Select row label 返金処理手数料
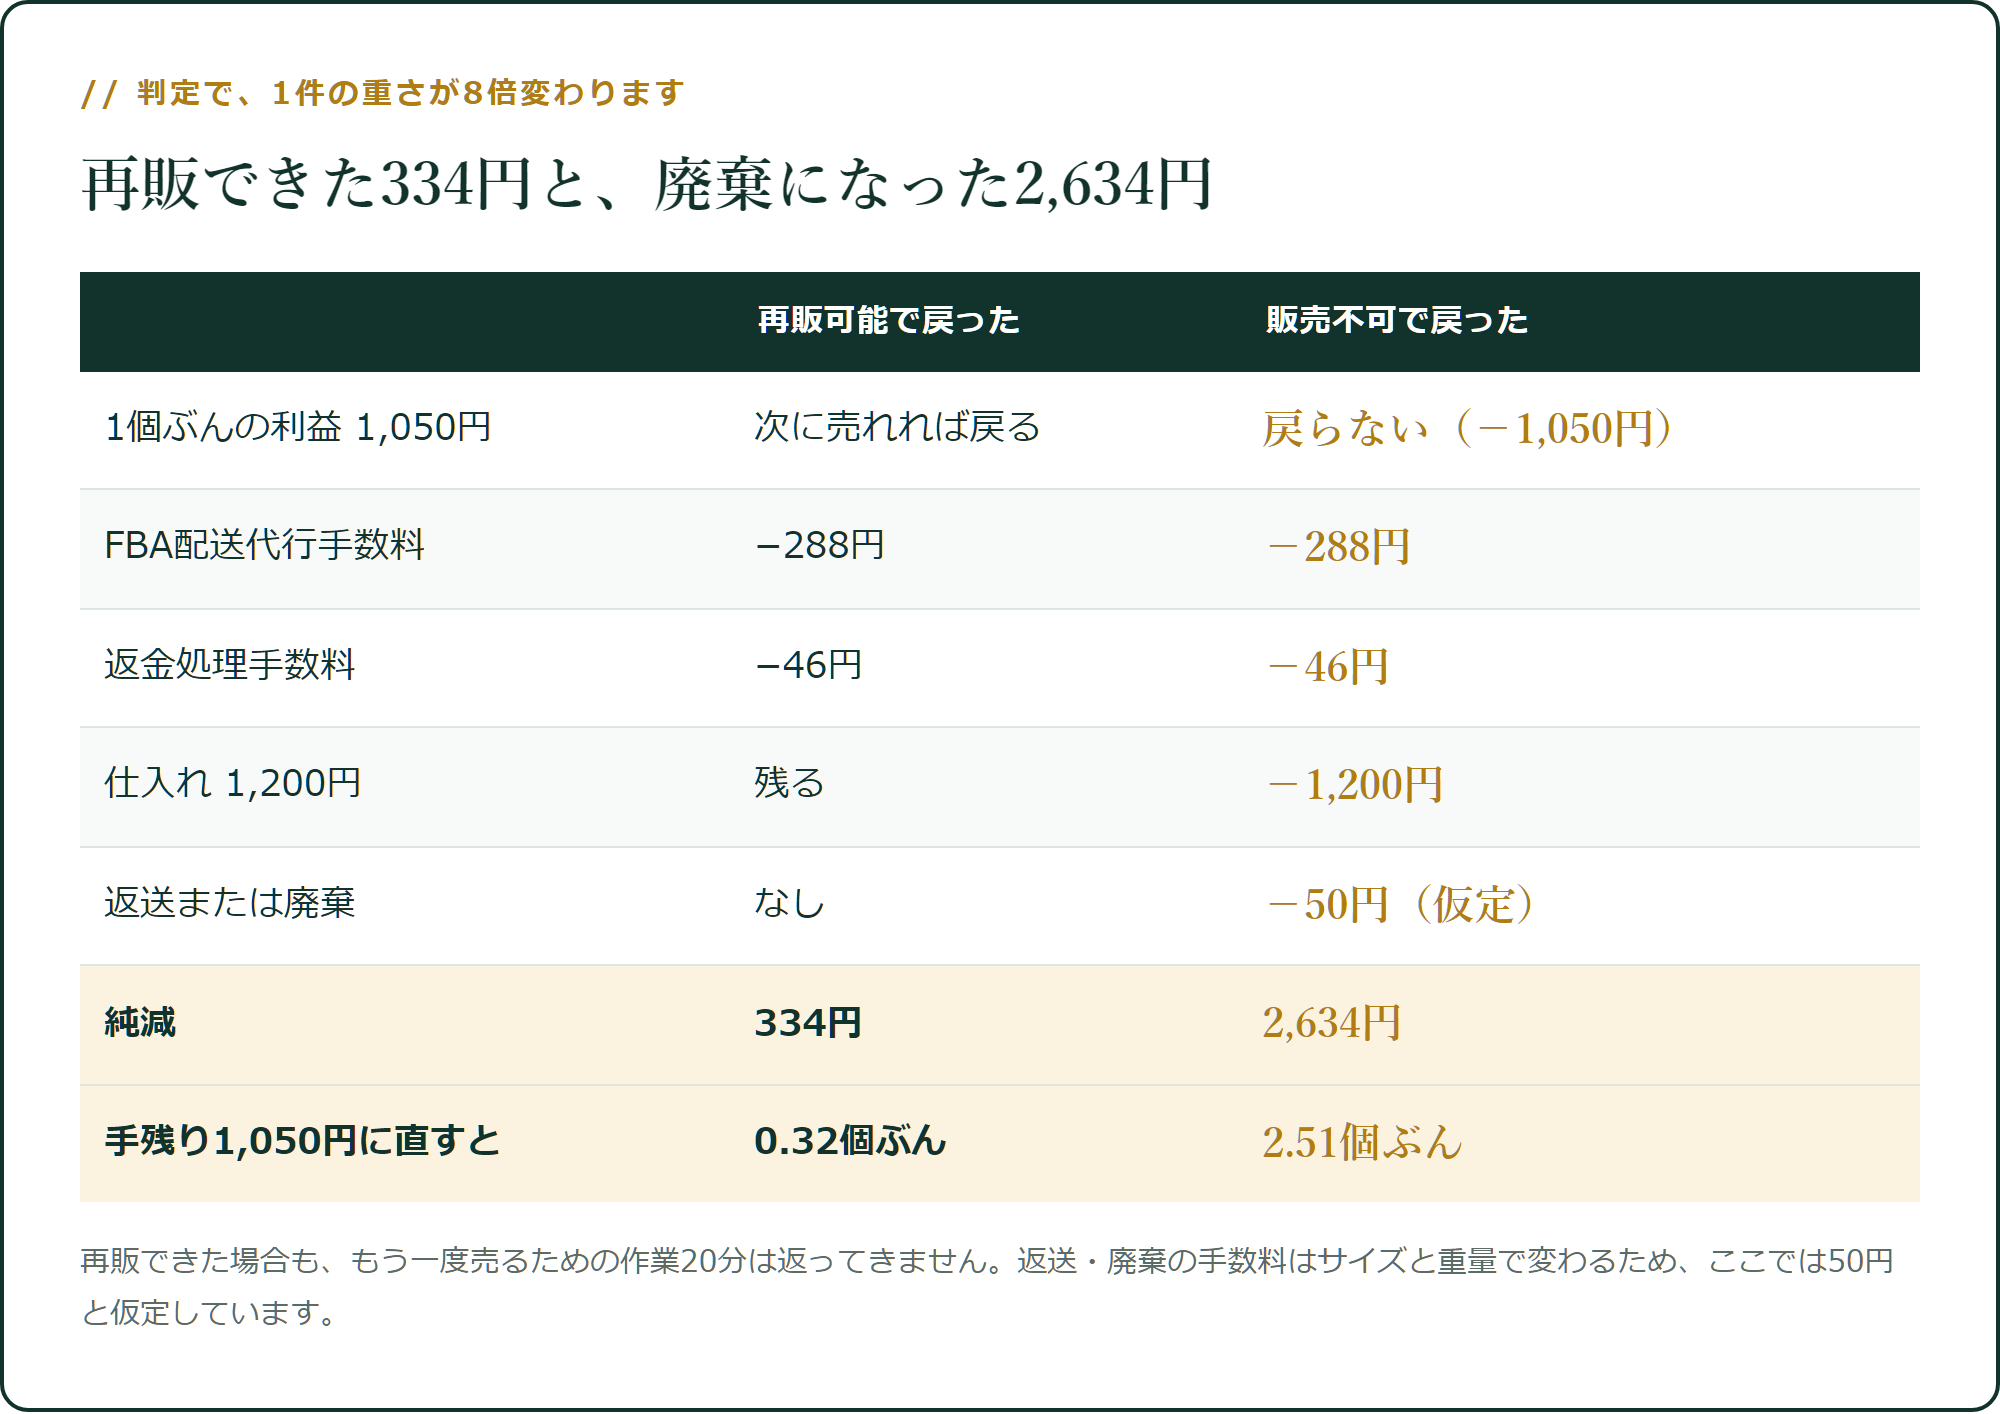Viewport: 2000px width, 1414px height. pyautogui.click(x=229, y=664)
